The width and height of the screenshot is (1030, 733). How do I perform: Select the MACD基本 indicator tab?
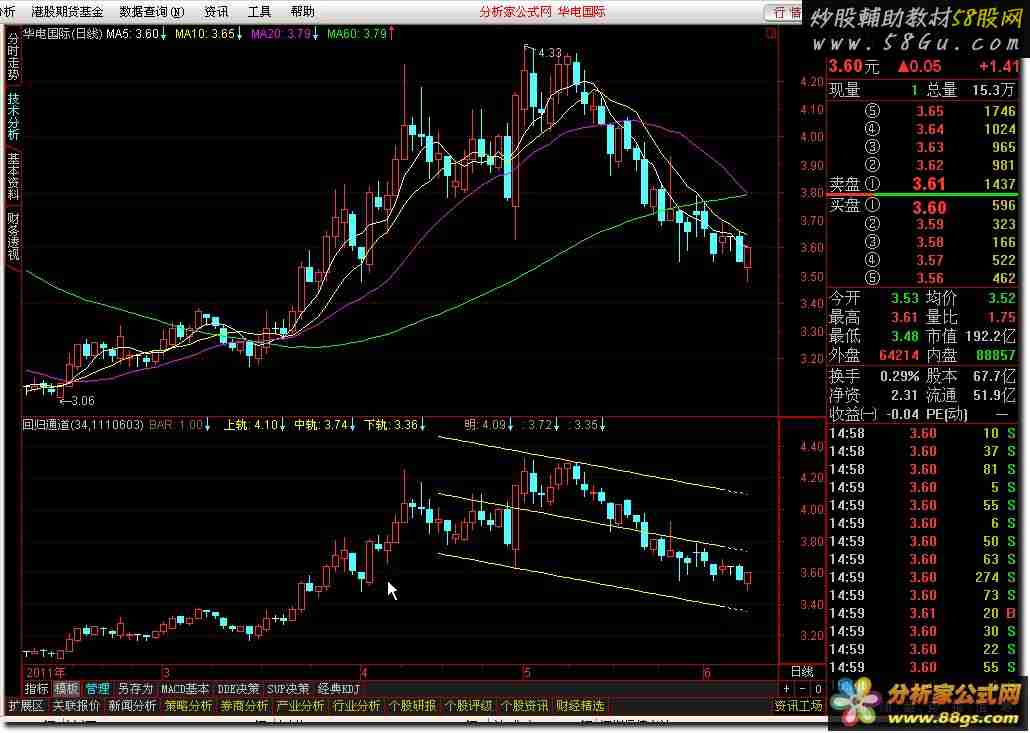(x=186, y=689)
